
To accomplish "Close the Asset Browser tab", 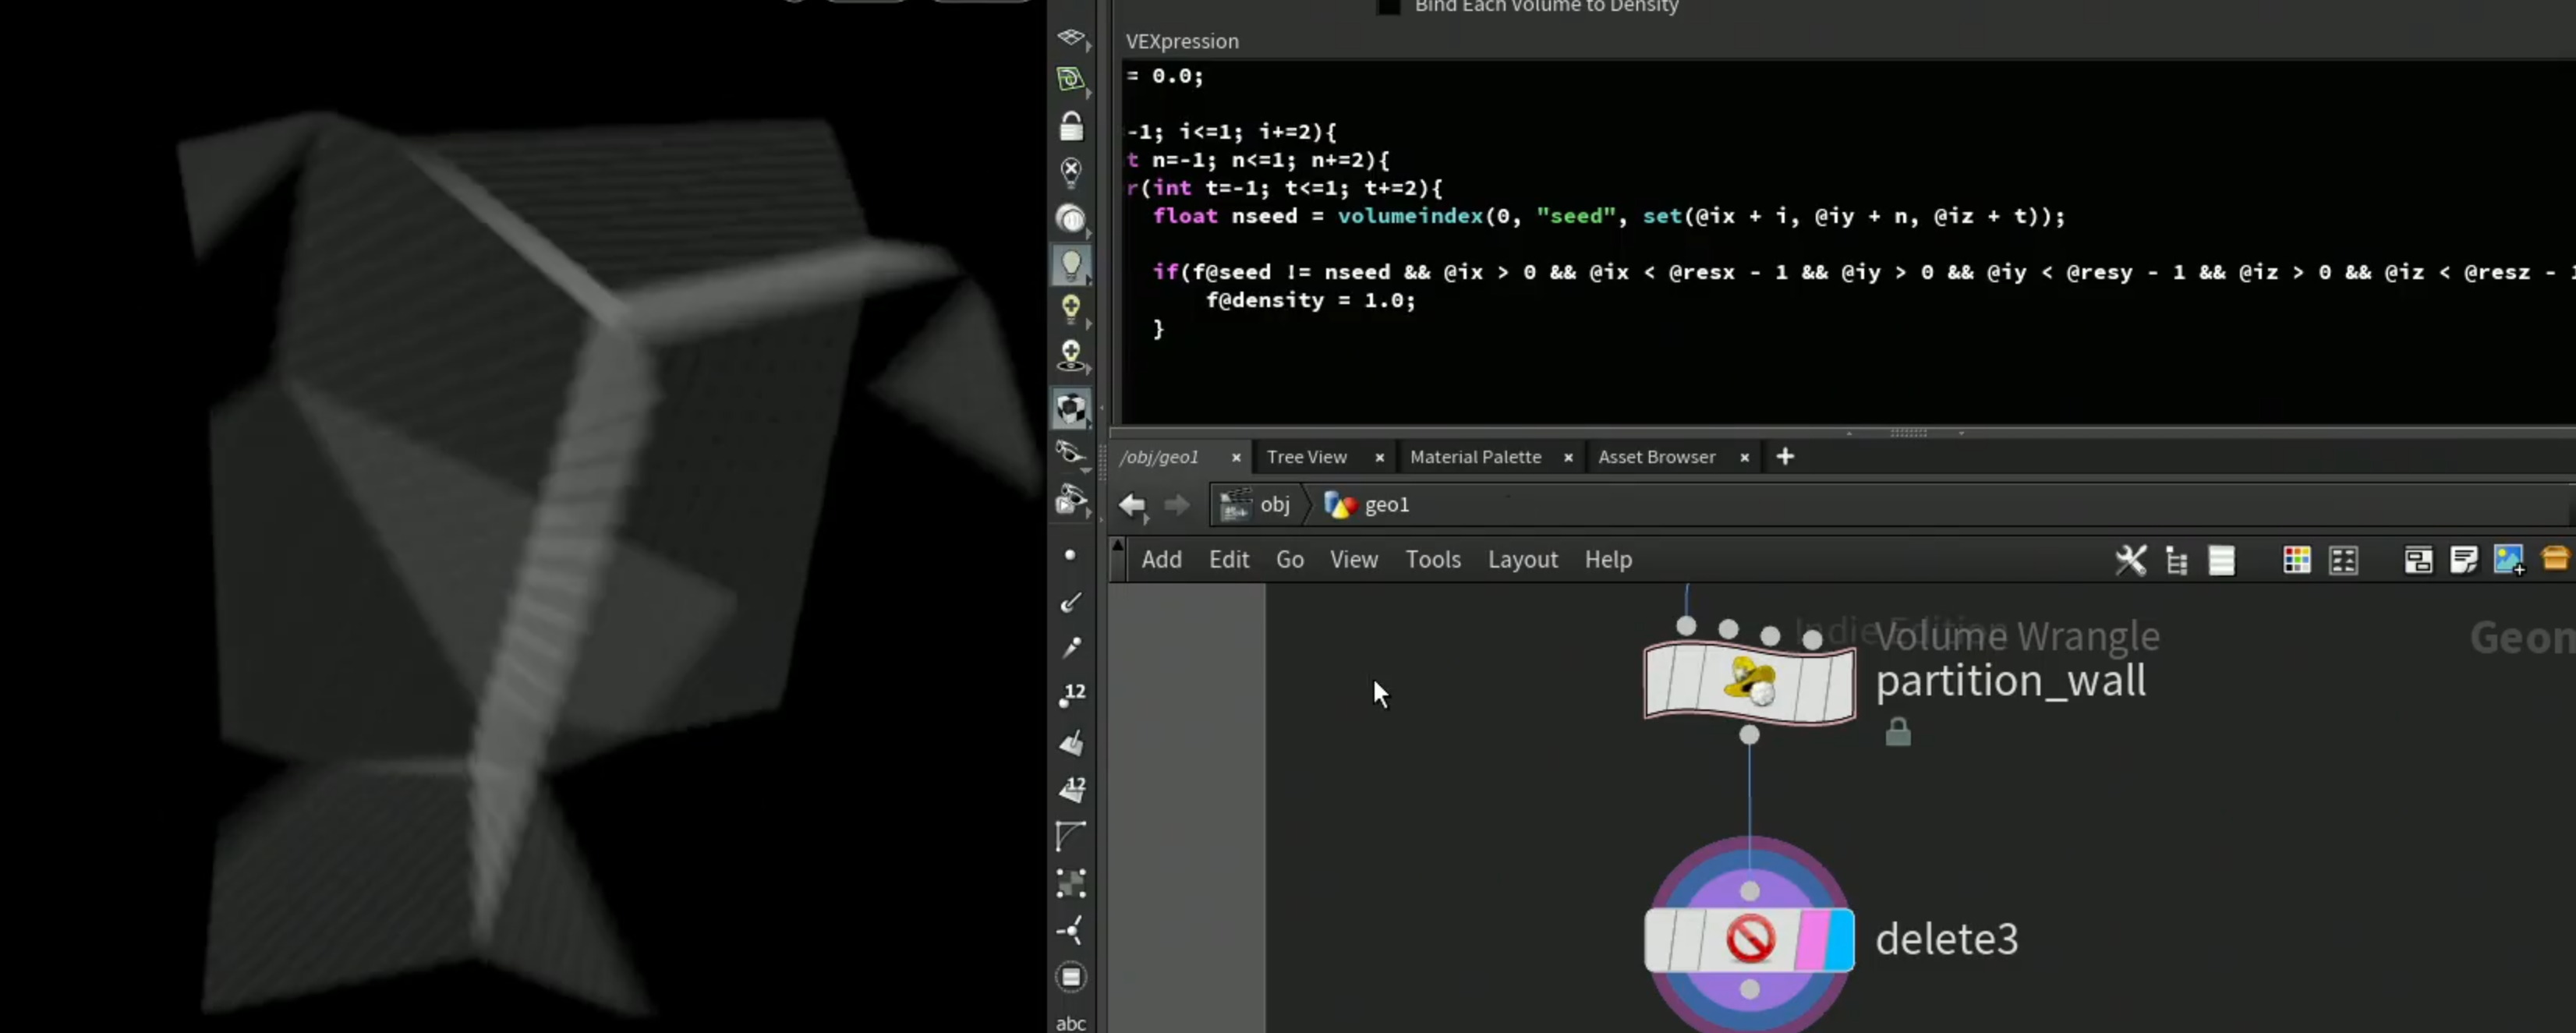I will pyautogui.click(x=1744, y=457).
